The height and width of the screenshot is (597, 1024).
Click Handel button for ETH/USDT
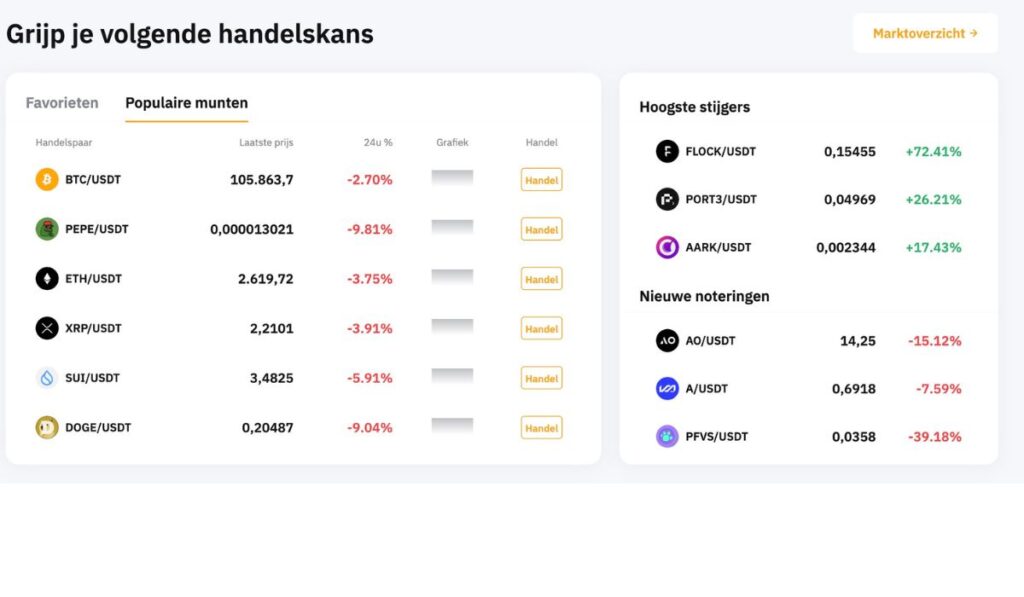pyautogui.click(x=541, y=279)
